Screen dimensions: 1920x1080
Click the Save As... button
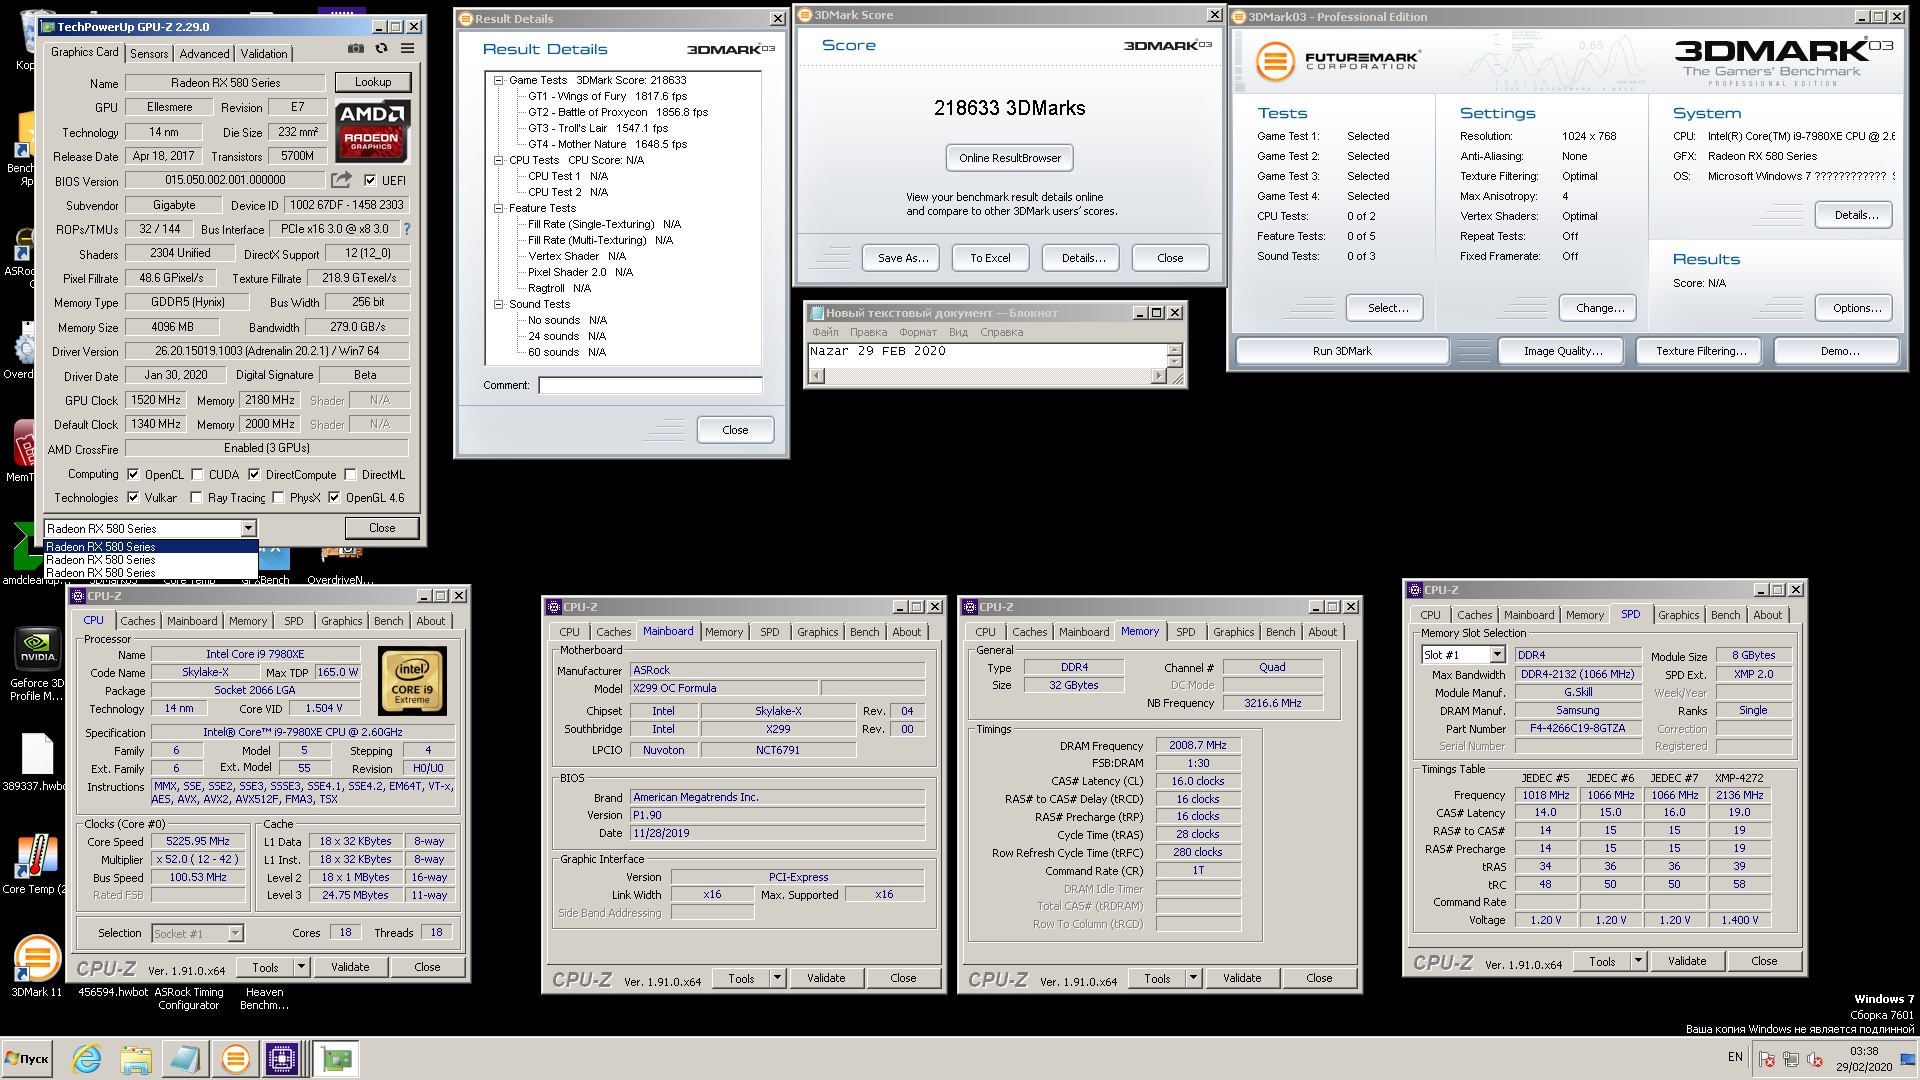coord(903,258)
